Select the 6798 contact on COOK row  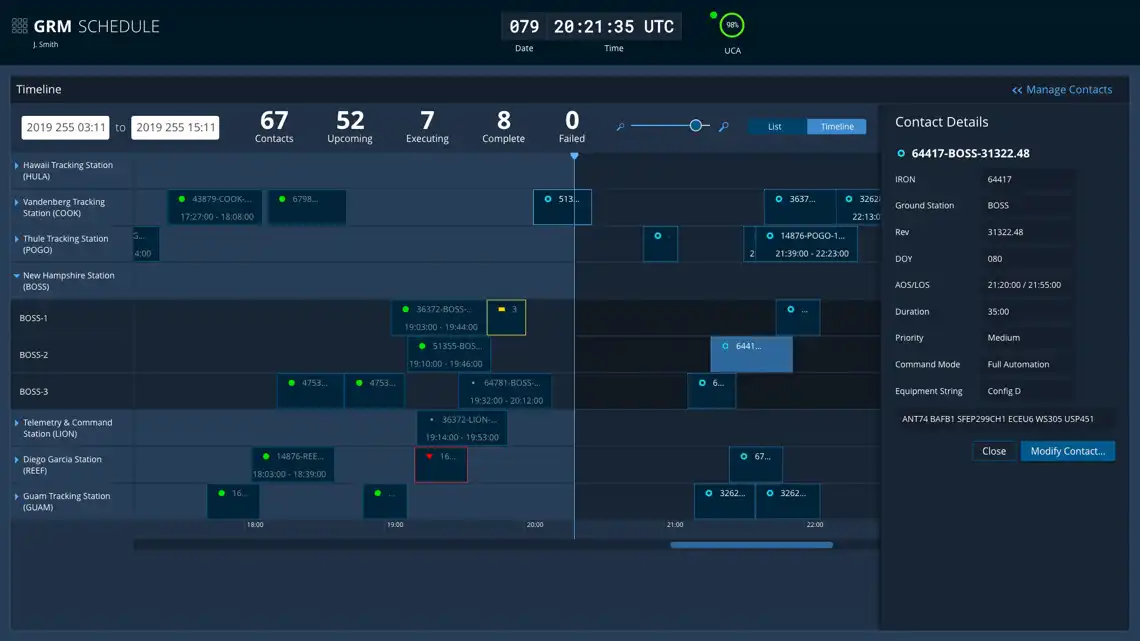click(307, 208)
